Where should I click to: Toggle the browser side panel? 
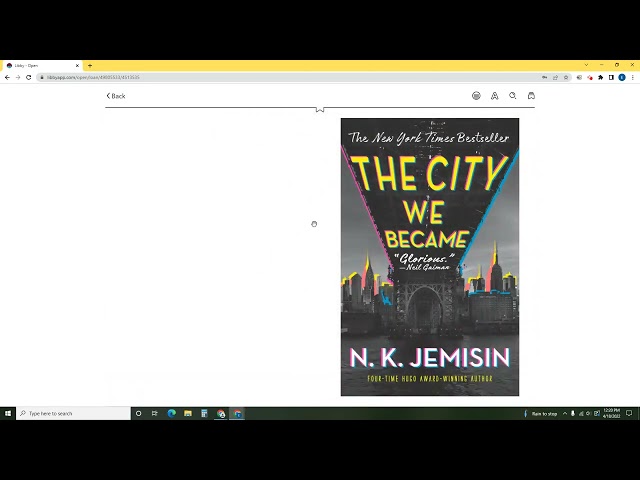(x=611, y=77)
